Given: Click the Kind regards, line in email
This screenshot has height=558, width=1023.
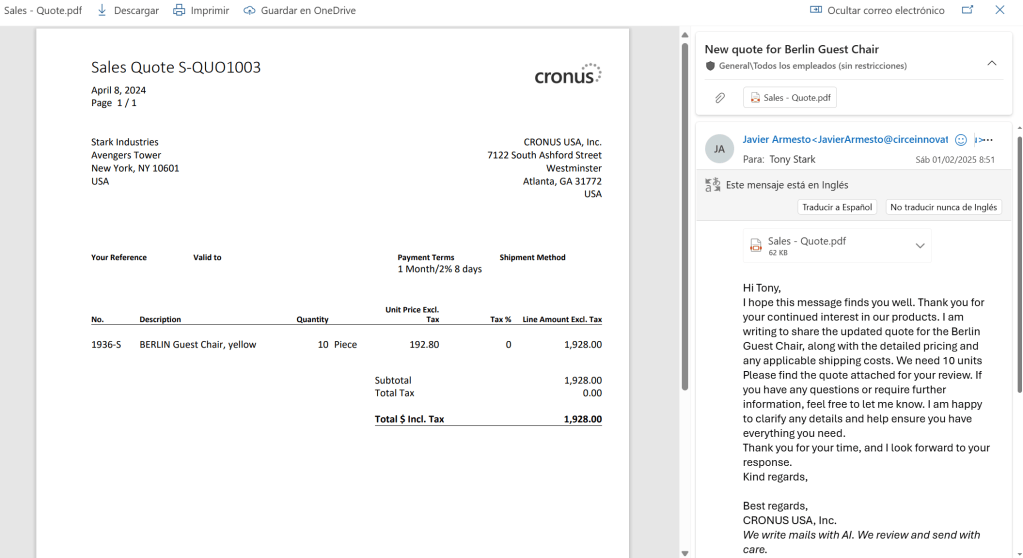Looking at the screenshot, I should (x=775, y=477).
